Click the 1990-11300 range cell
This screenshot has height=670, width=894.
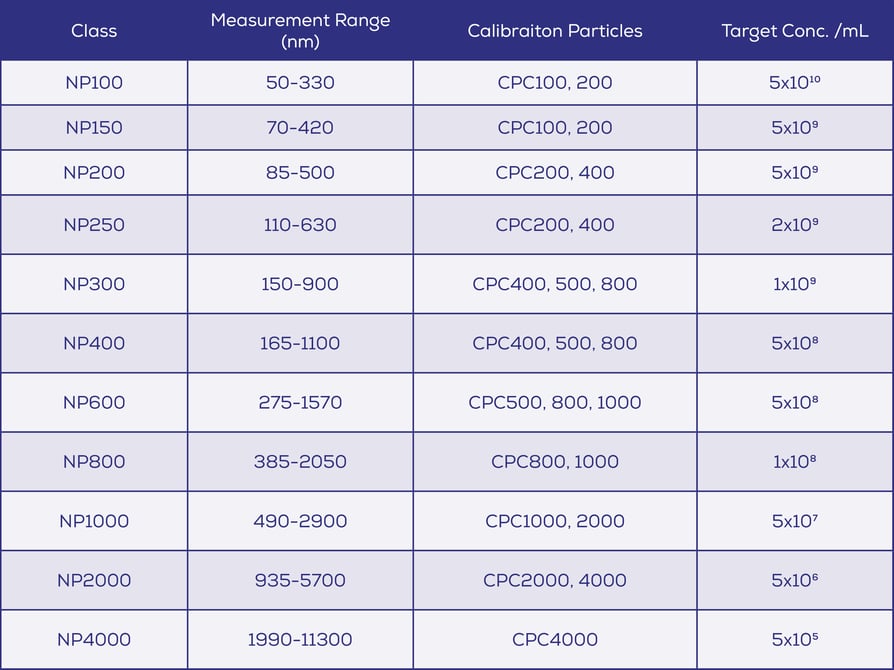(x=300, y=639)
